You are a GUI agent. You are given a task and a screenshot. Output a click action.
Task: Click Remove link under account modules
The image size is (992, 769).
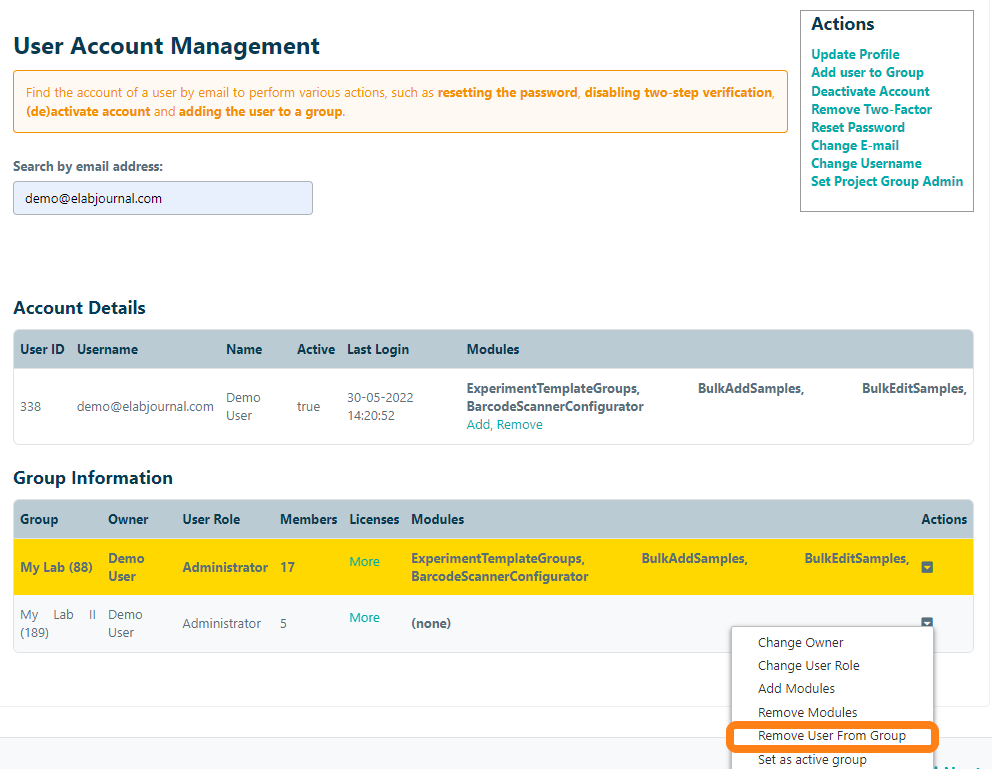click(x=520, y=425)
